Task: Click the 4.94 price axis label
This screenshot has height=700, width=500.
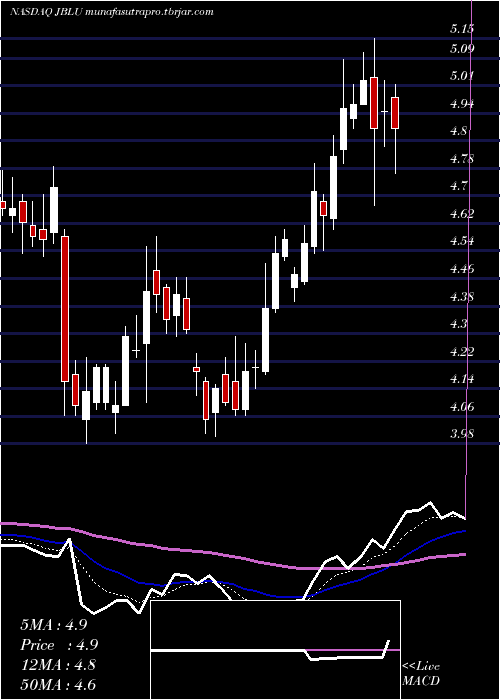Action: pos(462,104)
